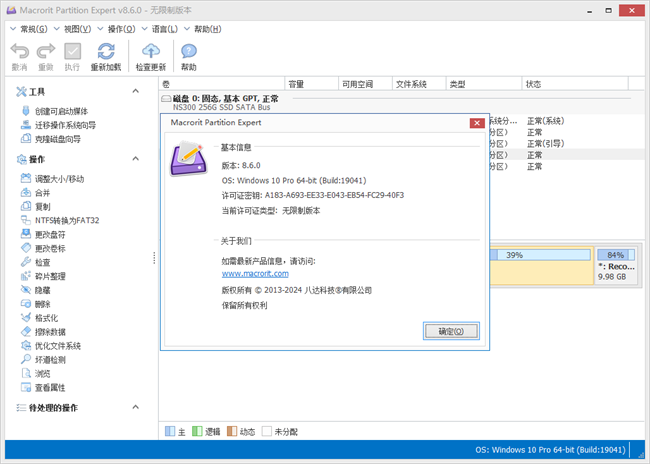Screen dimensions: 650x464
Task: Click the purple disk logo in dialog
Action: tap(189, 159)
